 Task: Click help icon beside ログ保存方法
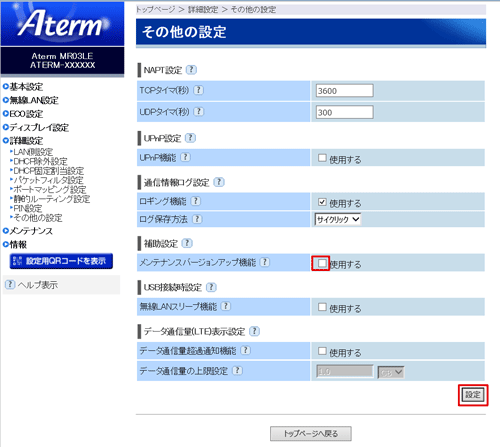point(197,219)
